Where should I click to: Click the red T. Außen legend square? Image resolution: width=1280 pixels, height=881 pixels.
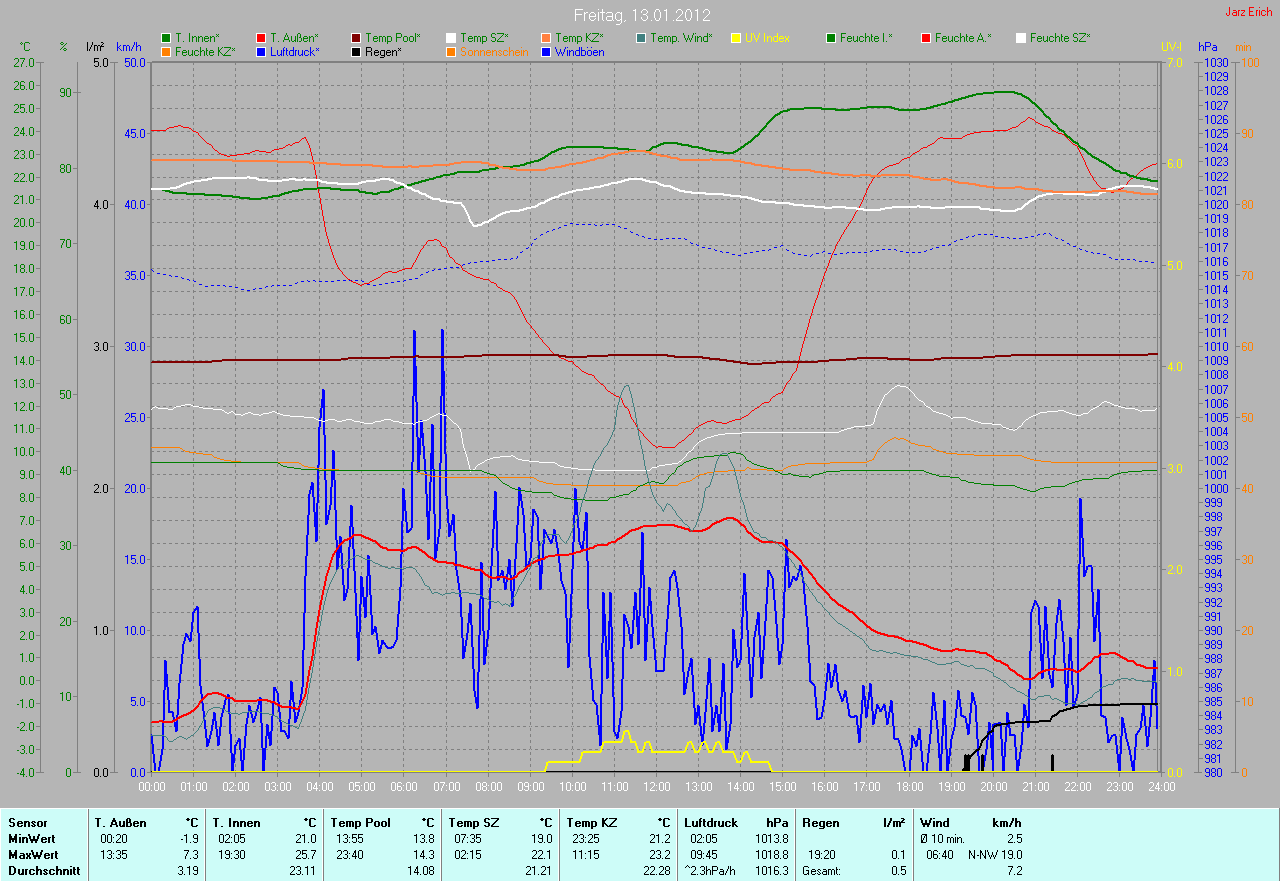[x=262, y=38]
